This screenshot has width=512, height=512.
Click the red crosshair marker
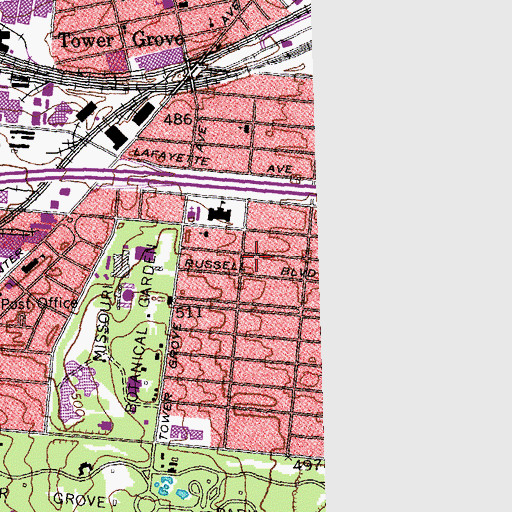click(x=257, y=256)
